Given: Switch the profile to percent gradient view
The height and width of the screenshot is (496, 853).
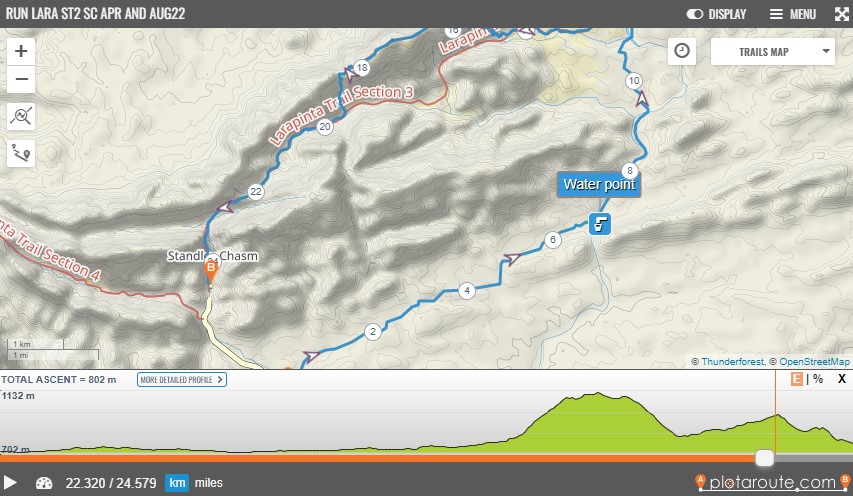Looking at the screenshot, I should click(x=818, y=379).
